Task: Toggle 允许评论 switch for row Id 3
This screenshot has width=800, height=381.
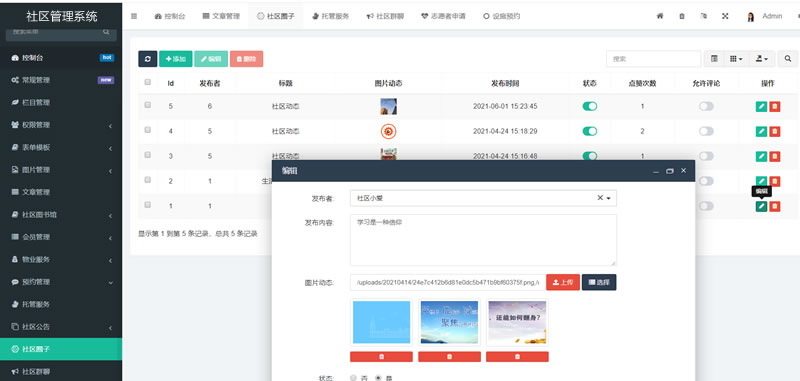Action: [x=706, y=156]
